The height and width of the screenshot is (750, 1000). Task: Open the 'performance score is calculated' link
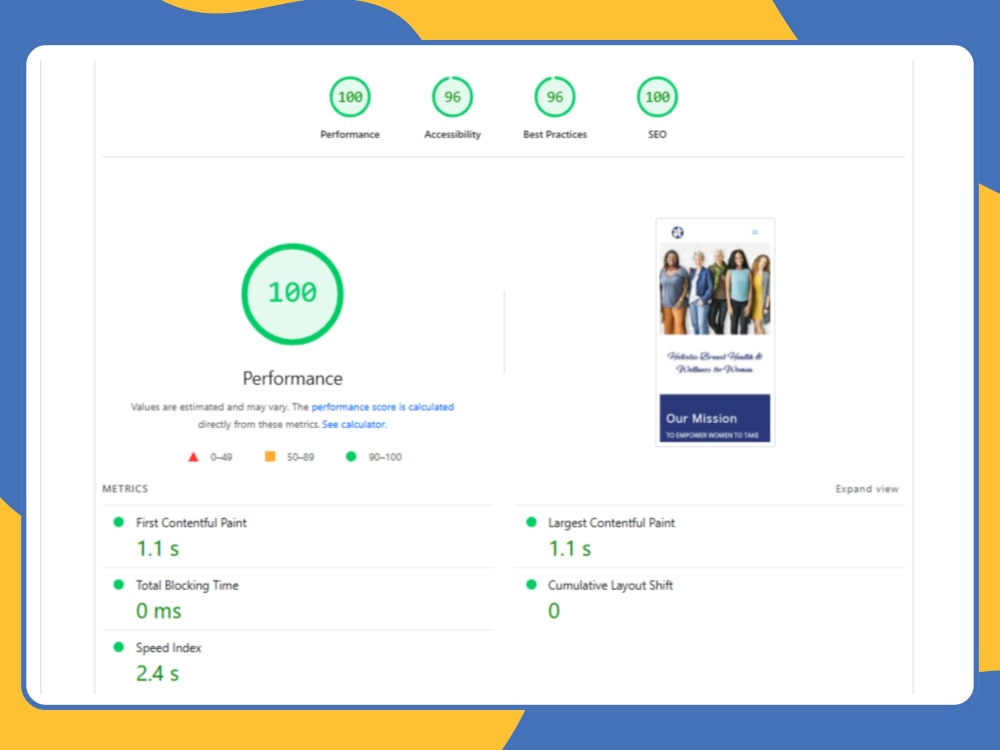pos(383,407)
